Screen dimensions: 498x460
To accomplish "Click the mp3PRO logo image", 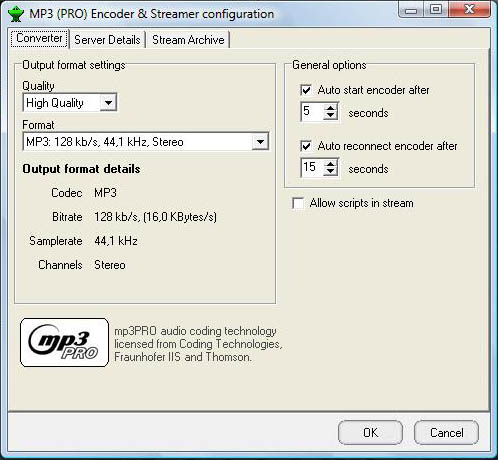I will pos(64,342).
